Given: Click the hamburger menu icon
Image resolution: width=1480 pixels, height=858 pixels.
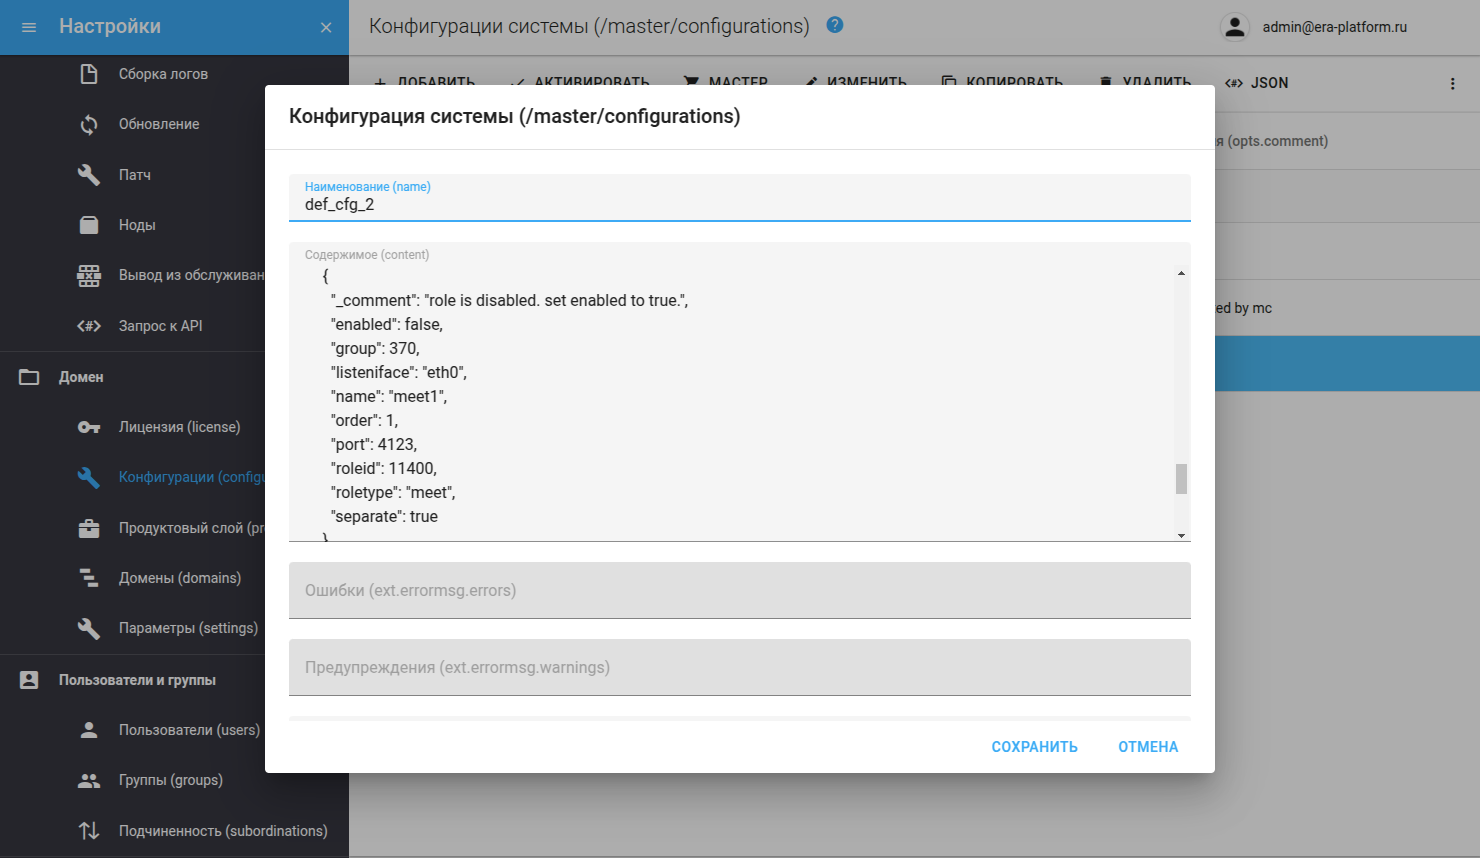Looking at the screenshot, I should (28, 27).
